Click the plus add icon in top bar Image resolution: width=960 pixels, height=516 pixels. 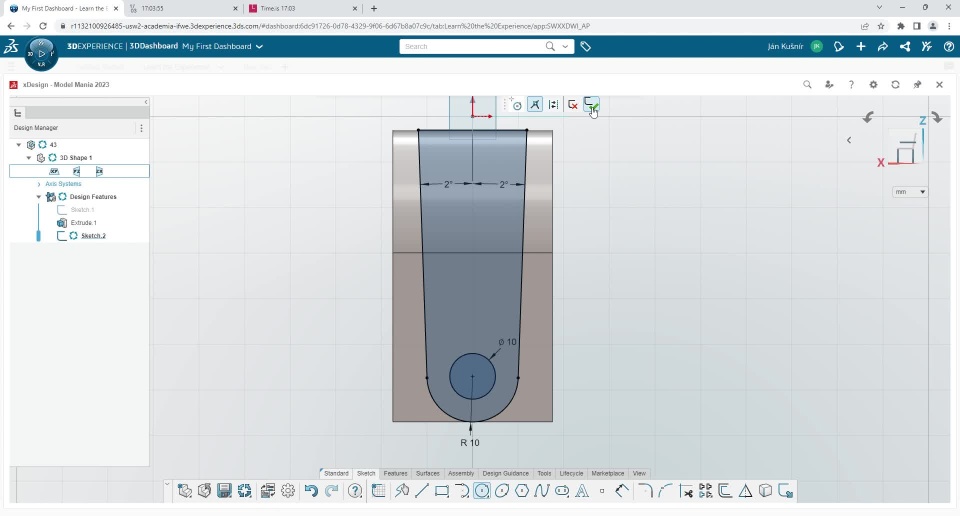pyautogui.click(x=861, y=47)
